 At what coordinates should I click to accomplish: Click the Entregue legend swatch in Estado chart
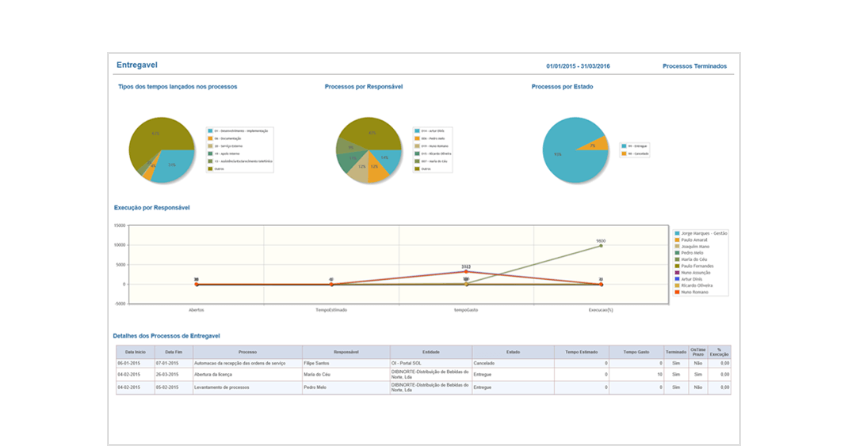tap(622, 145)
